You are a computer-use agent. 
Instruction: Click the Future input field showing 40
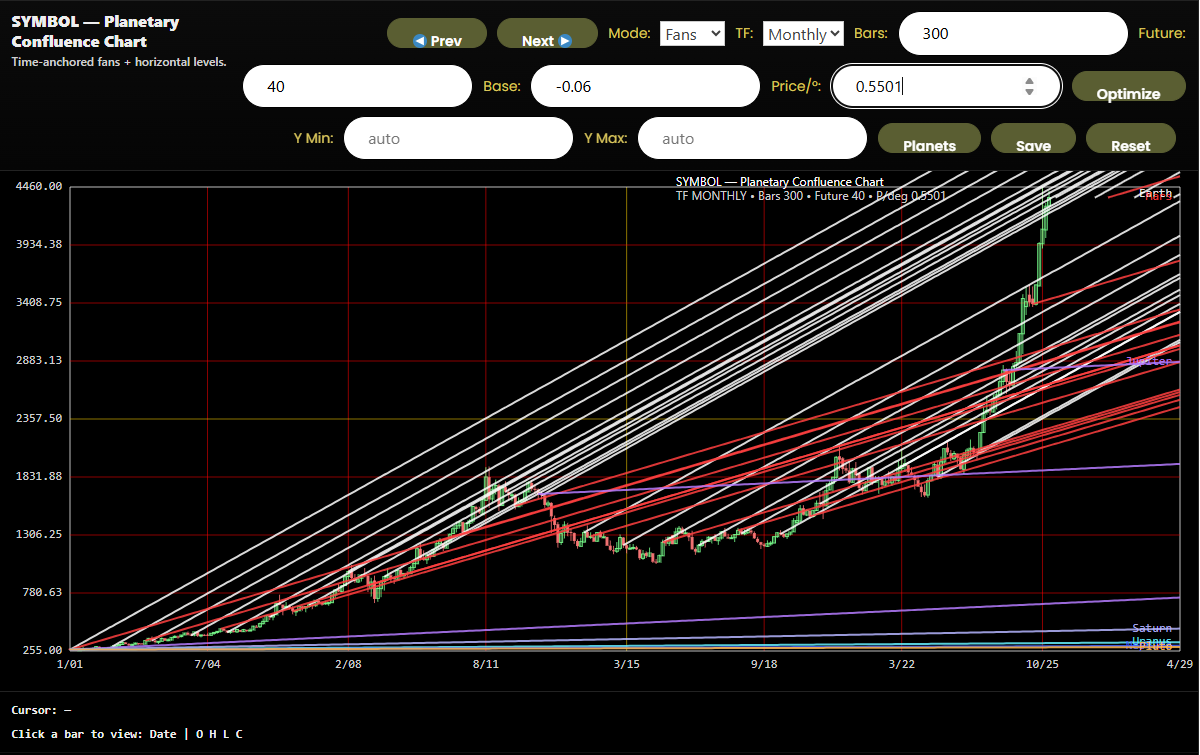356,87
